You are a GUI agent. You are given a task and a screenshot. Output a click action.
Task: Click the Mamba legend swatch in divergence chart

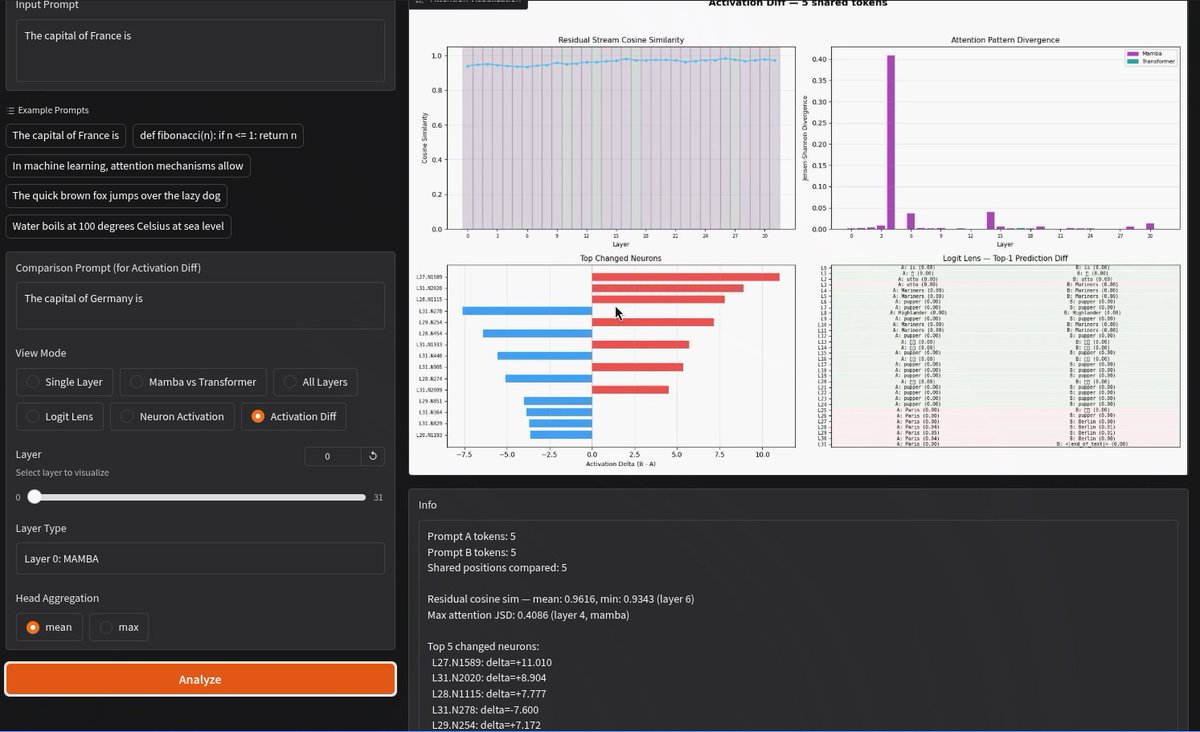tap(1132, 53)
